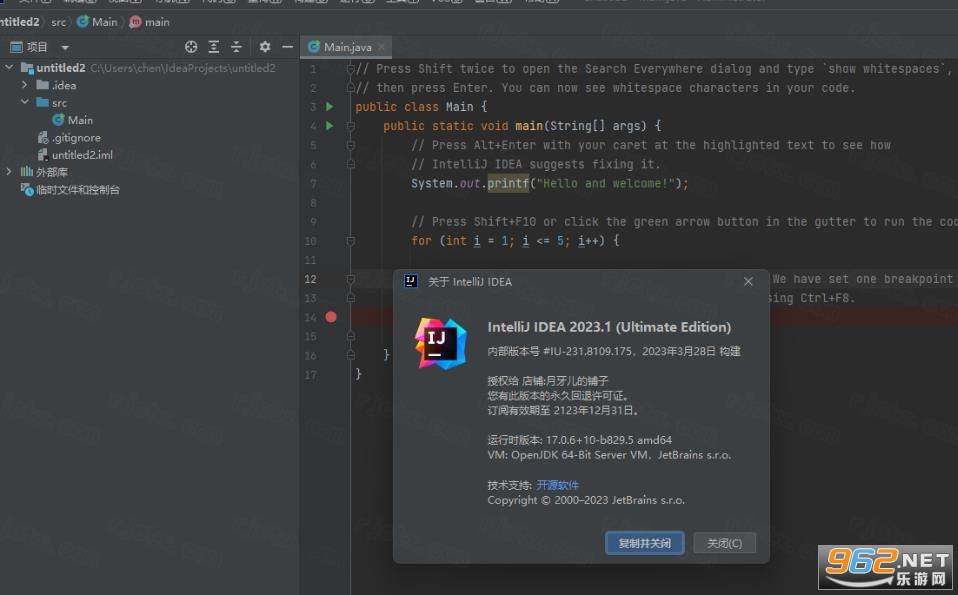The width and height of the screenshot is (958, 595).
Task: Open the 项目 view dropdown arrow
Action: pos(65,47)
